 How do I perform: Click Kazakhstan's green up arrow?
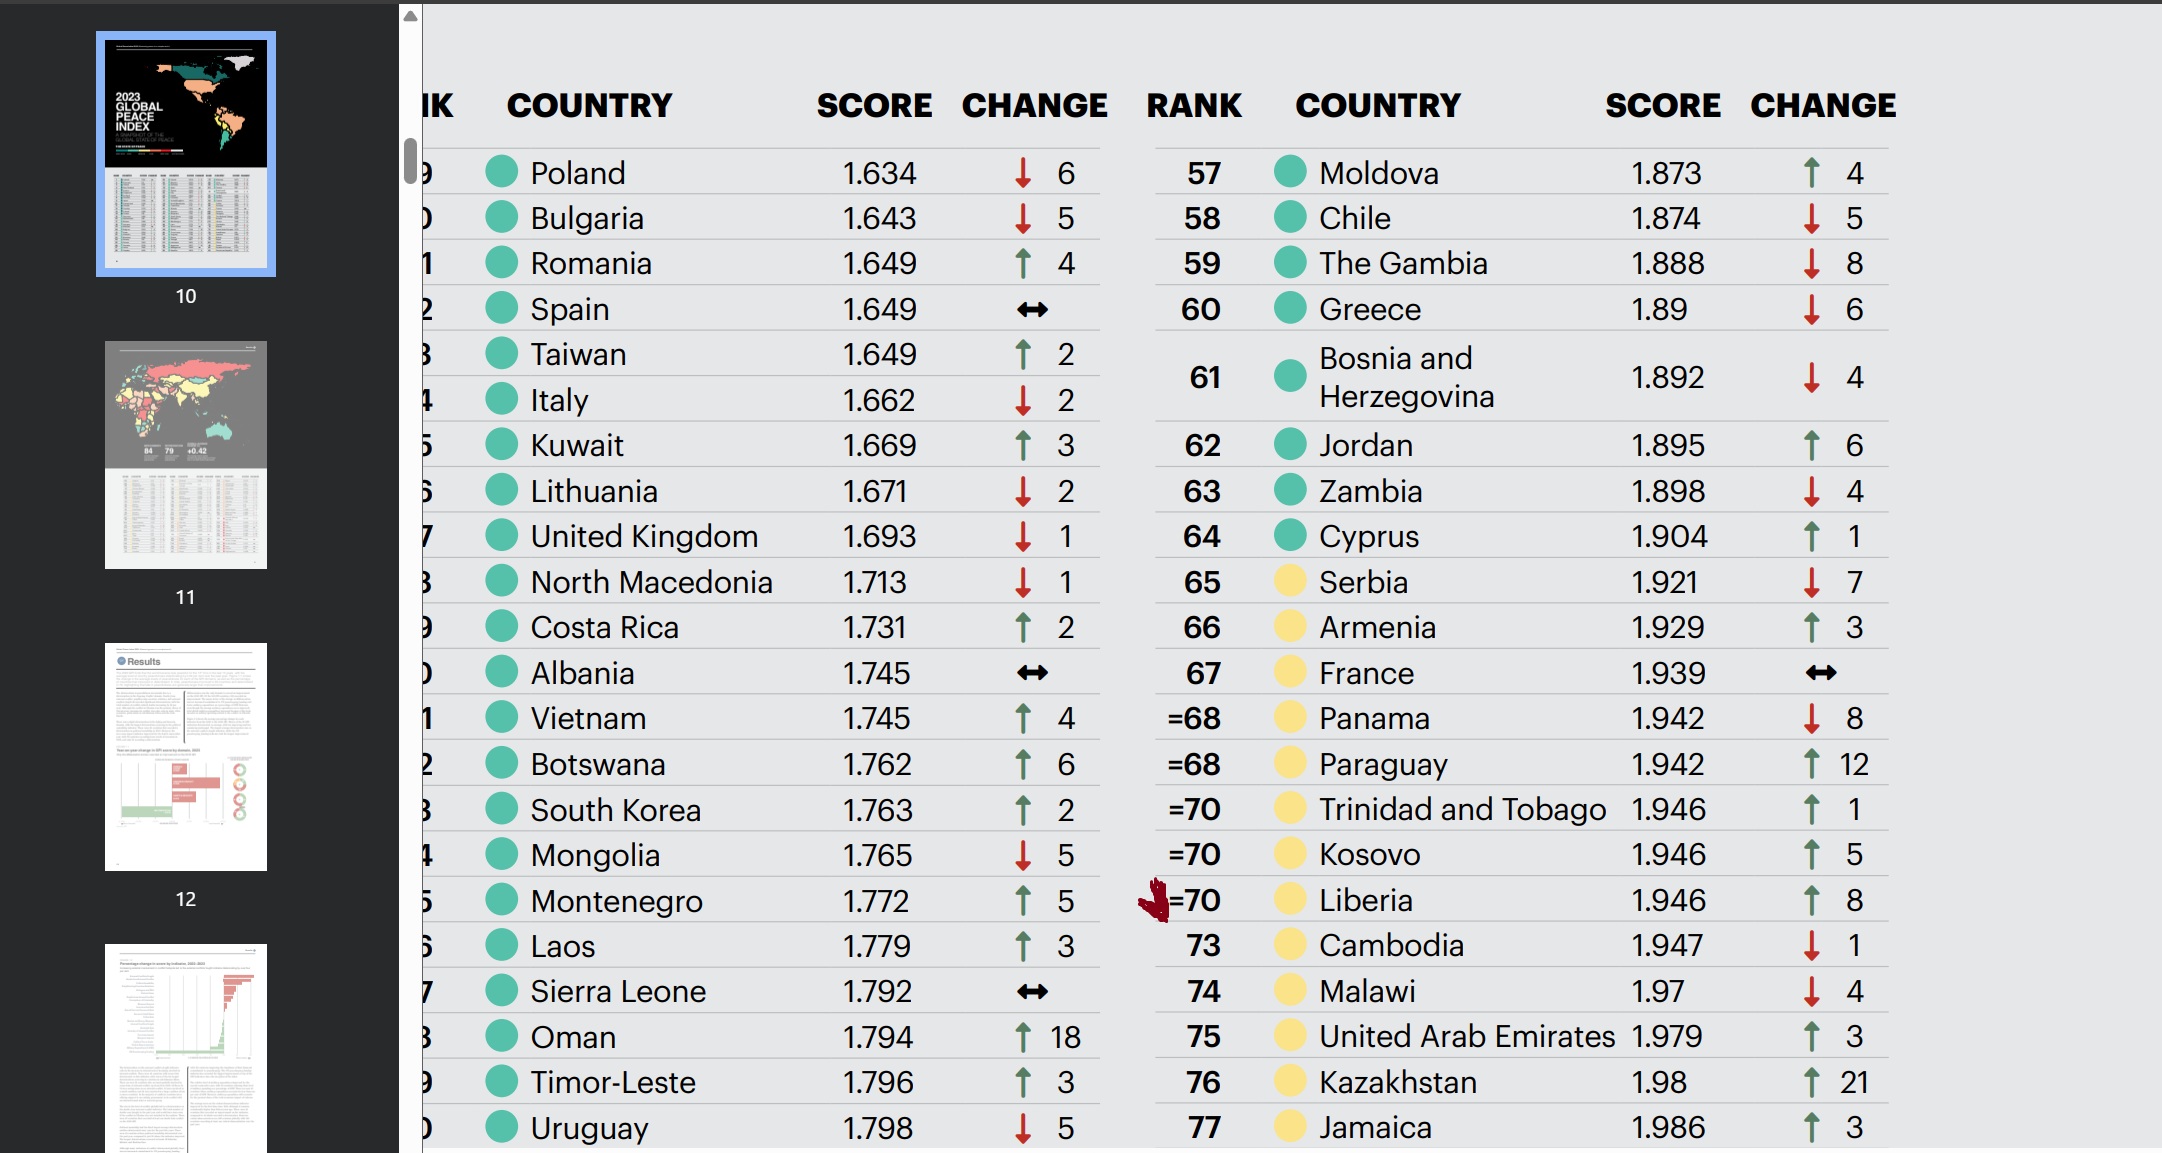(1811, 1082)
